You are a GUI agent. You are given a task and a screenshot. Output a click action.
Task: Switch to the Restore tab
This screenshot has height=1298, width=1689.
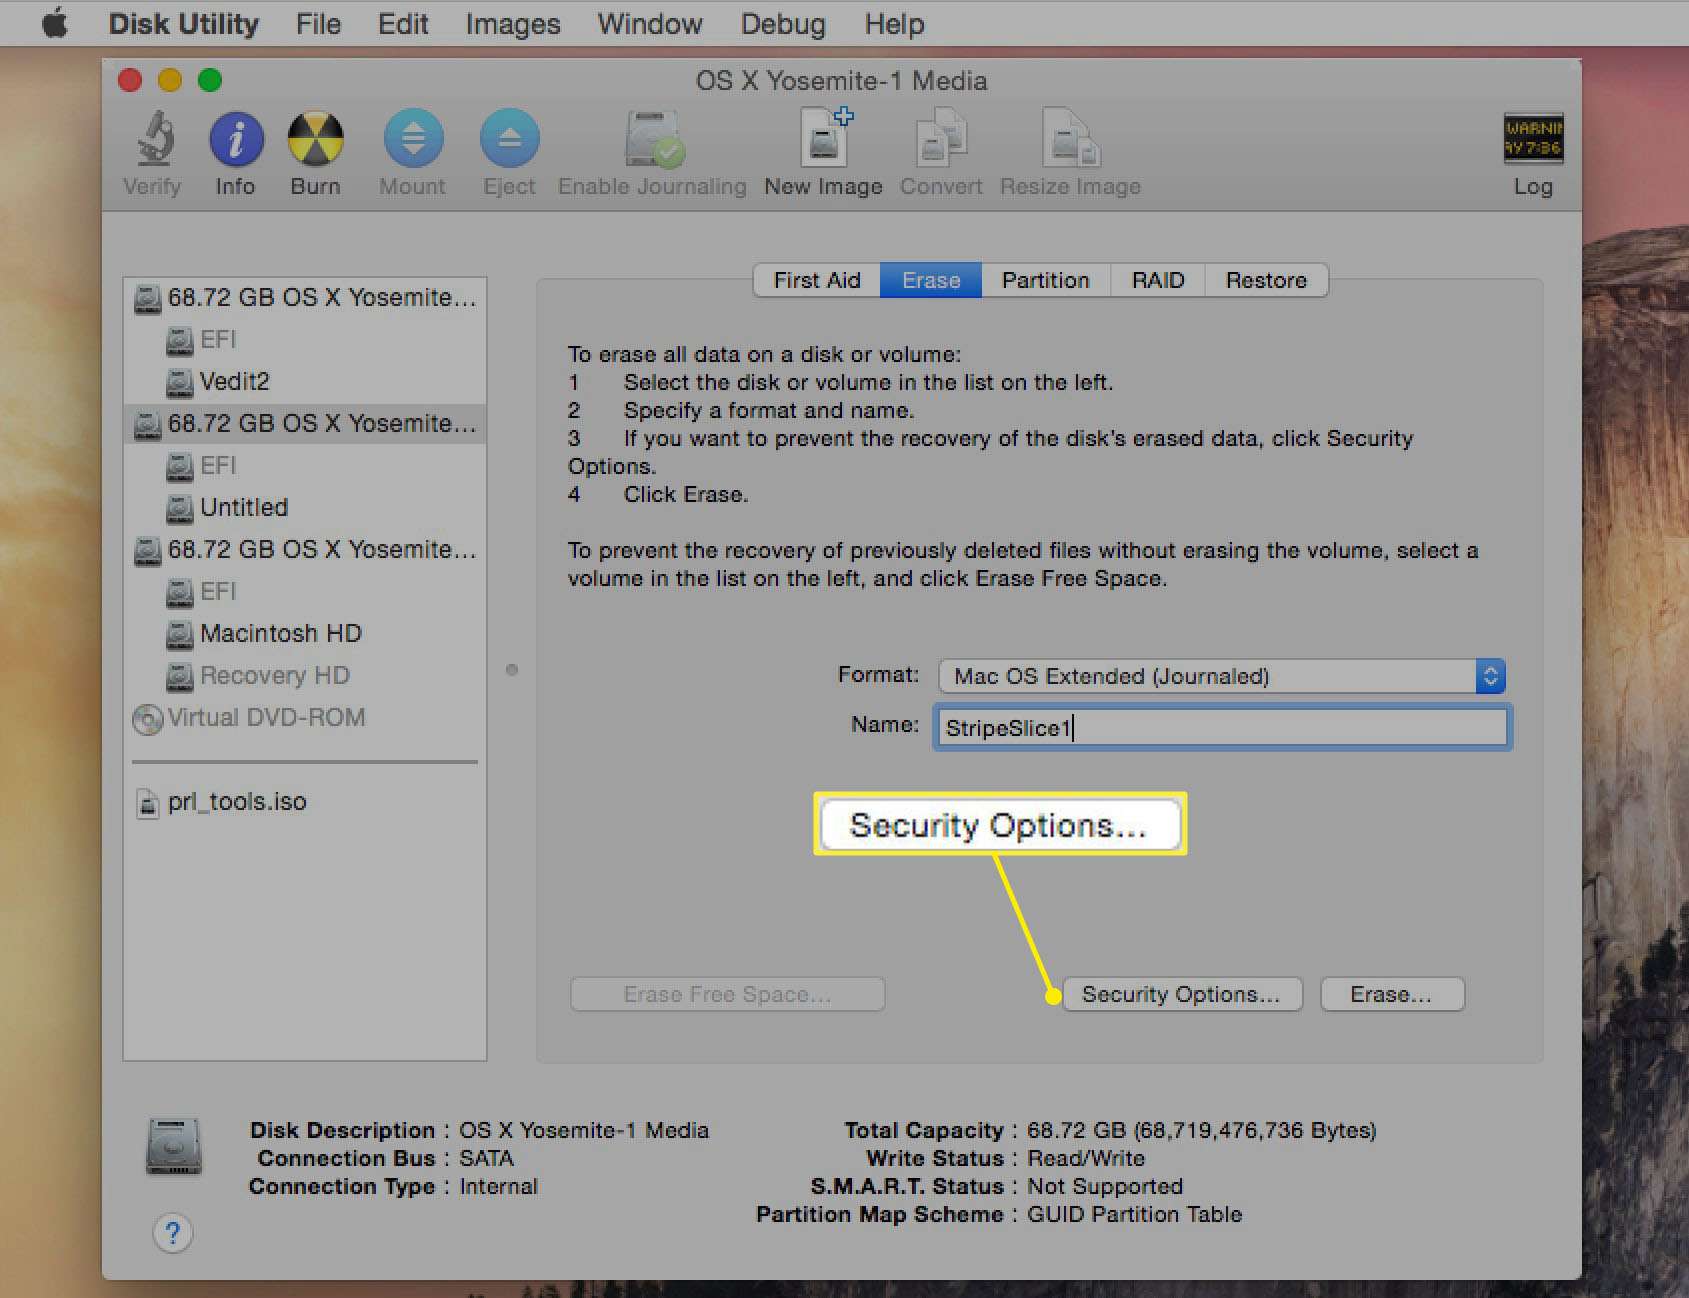coord(1267,280)
